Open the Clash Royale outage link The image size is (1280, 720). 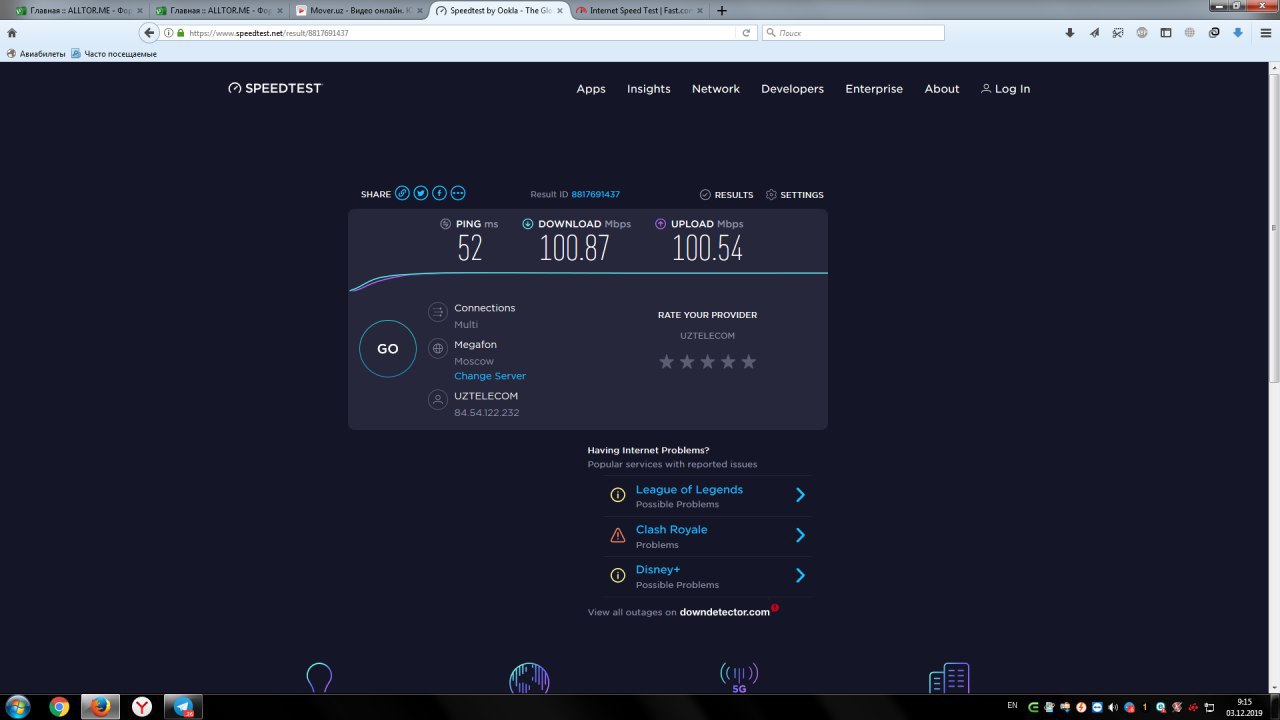(671, 530)
